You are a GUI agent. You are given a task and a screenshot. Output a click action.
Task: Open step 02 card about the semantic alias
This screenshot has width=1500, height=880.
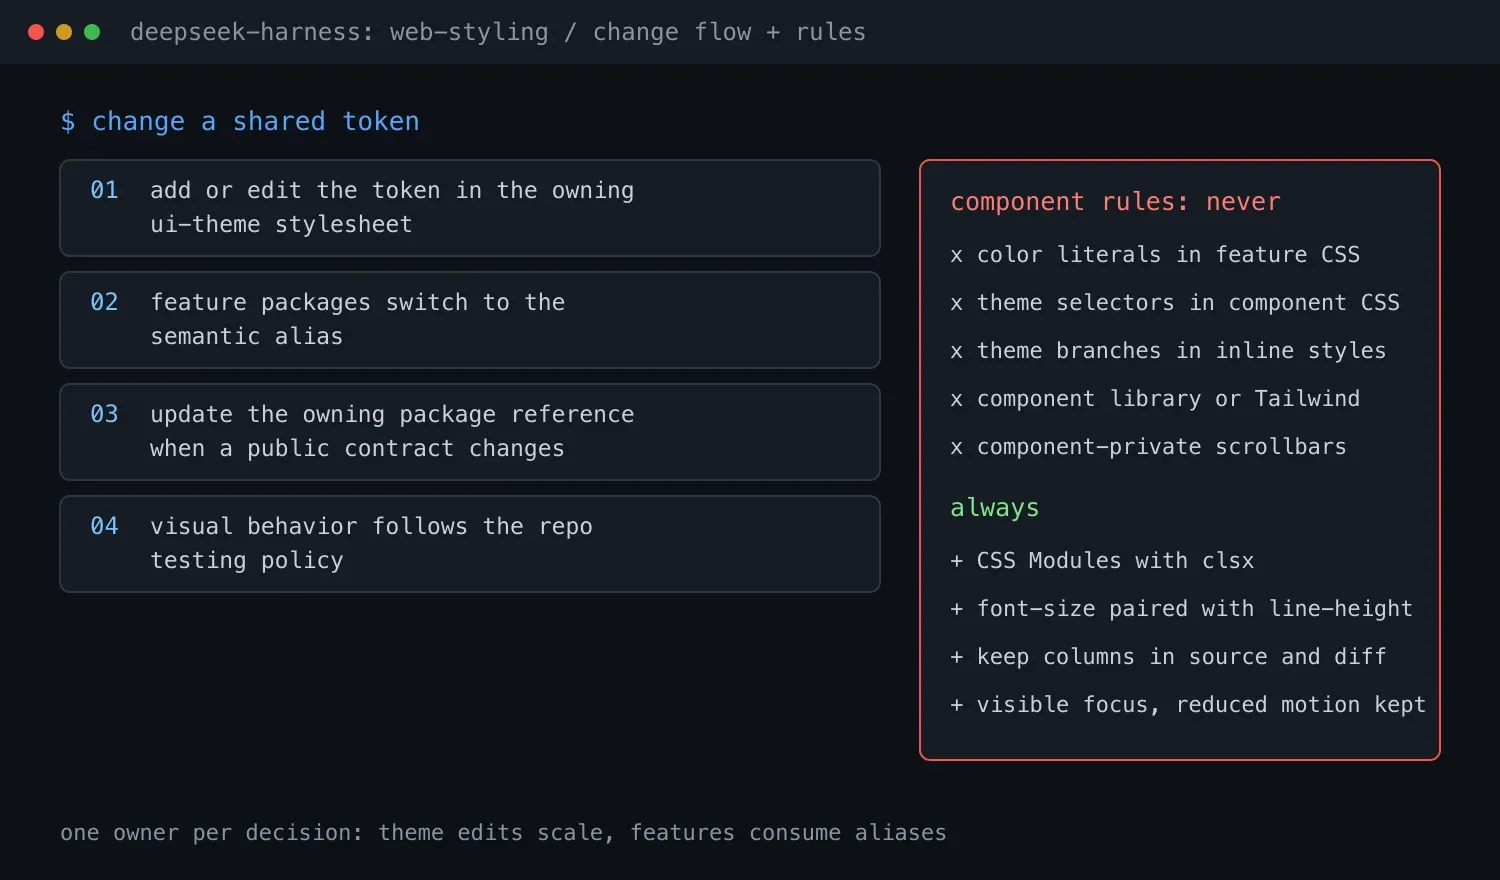point(470,320)
